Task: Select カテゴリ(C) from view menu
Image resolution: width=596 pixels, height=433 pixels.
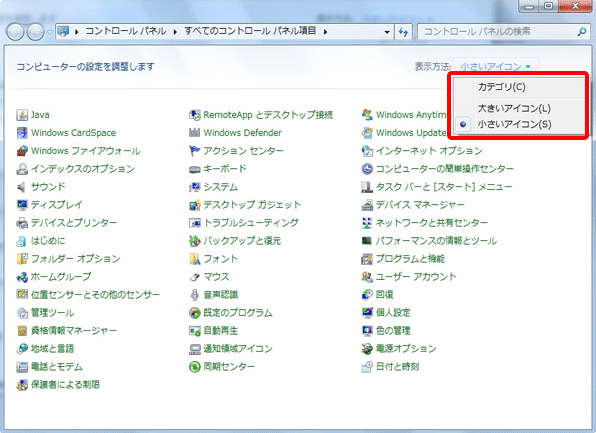Action: click(x=502, y=87)
